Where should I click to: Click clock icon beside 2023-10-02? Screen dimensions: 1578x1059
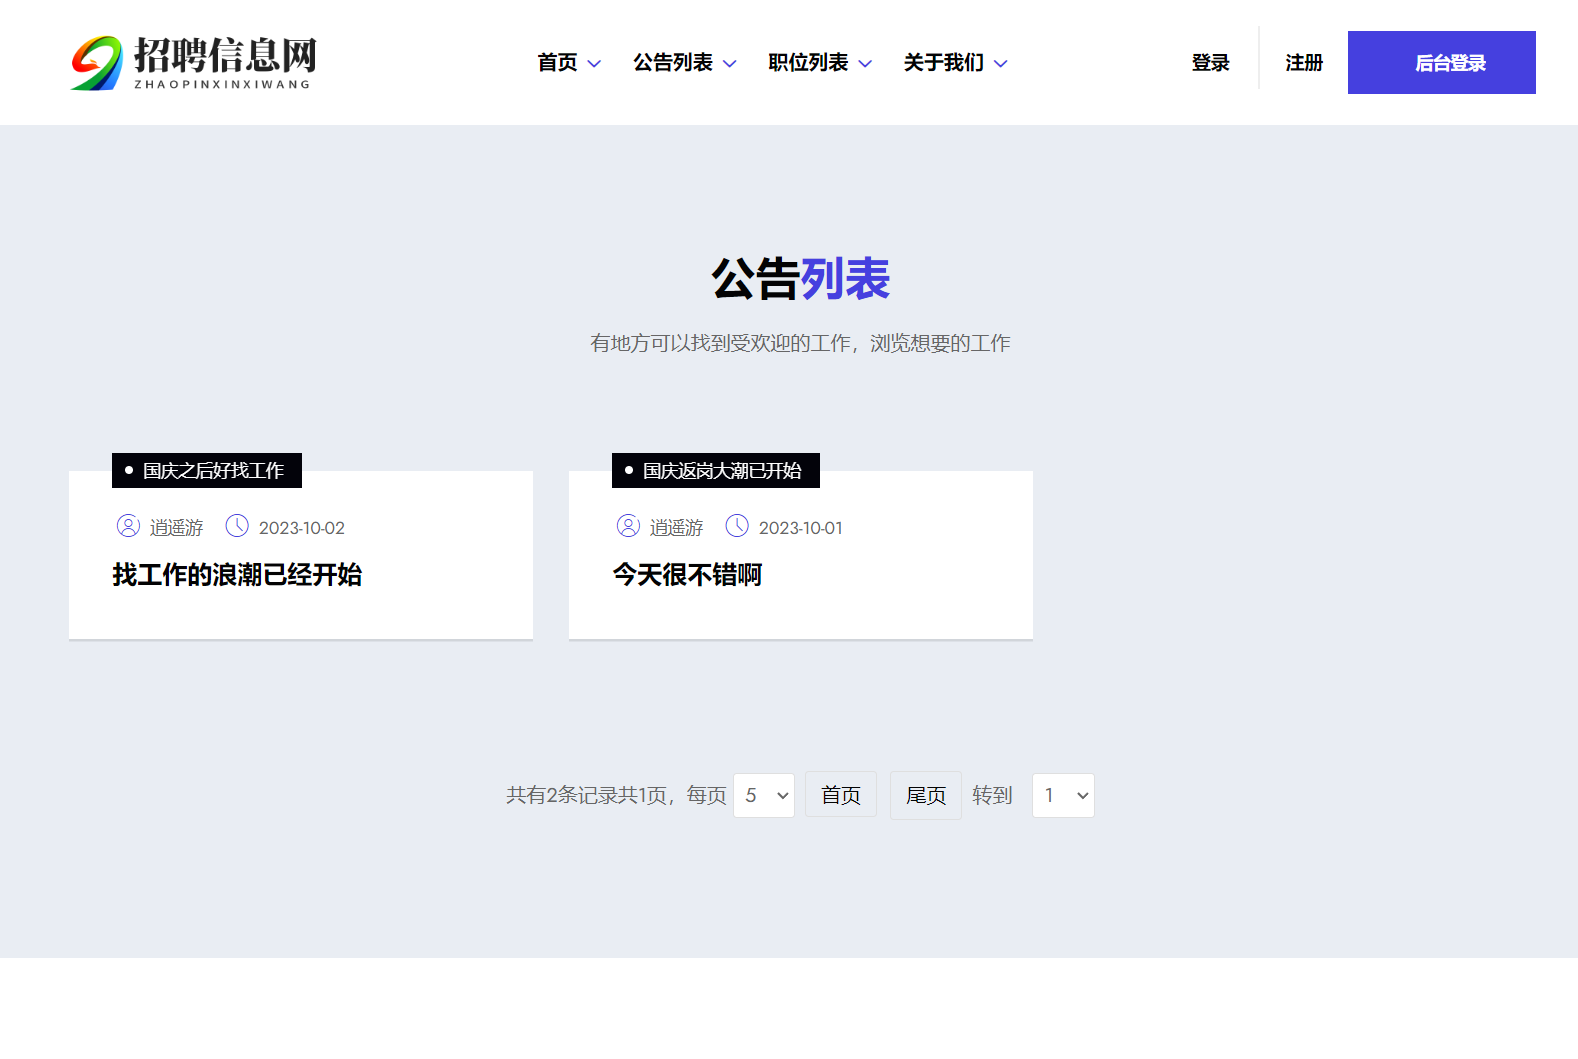pos(237,526)
